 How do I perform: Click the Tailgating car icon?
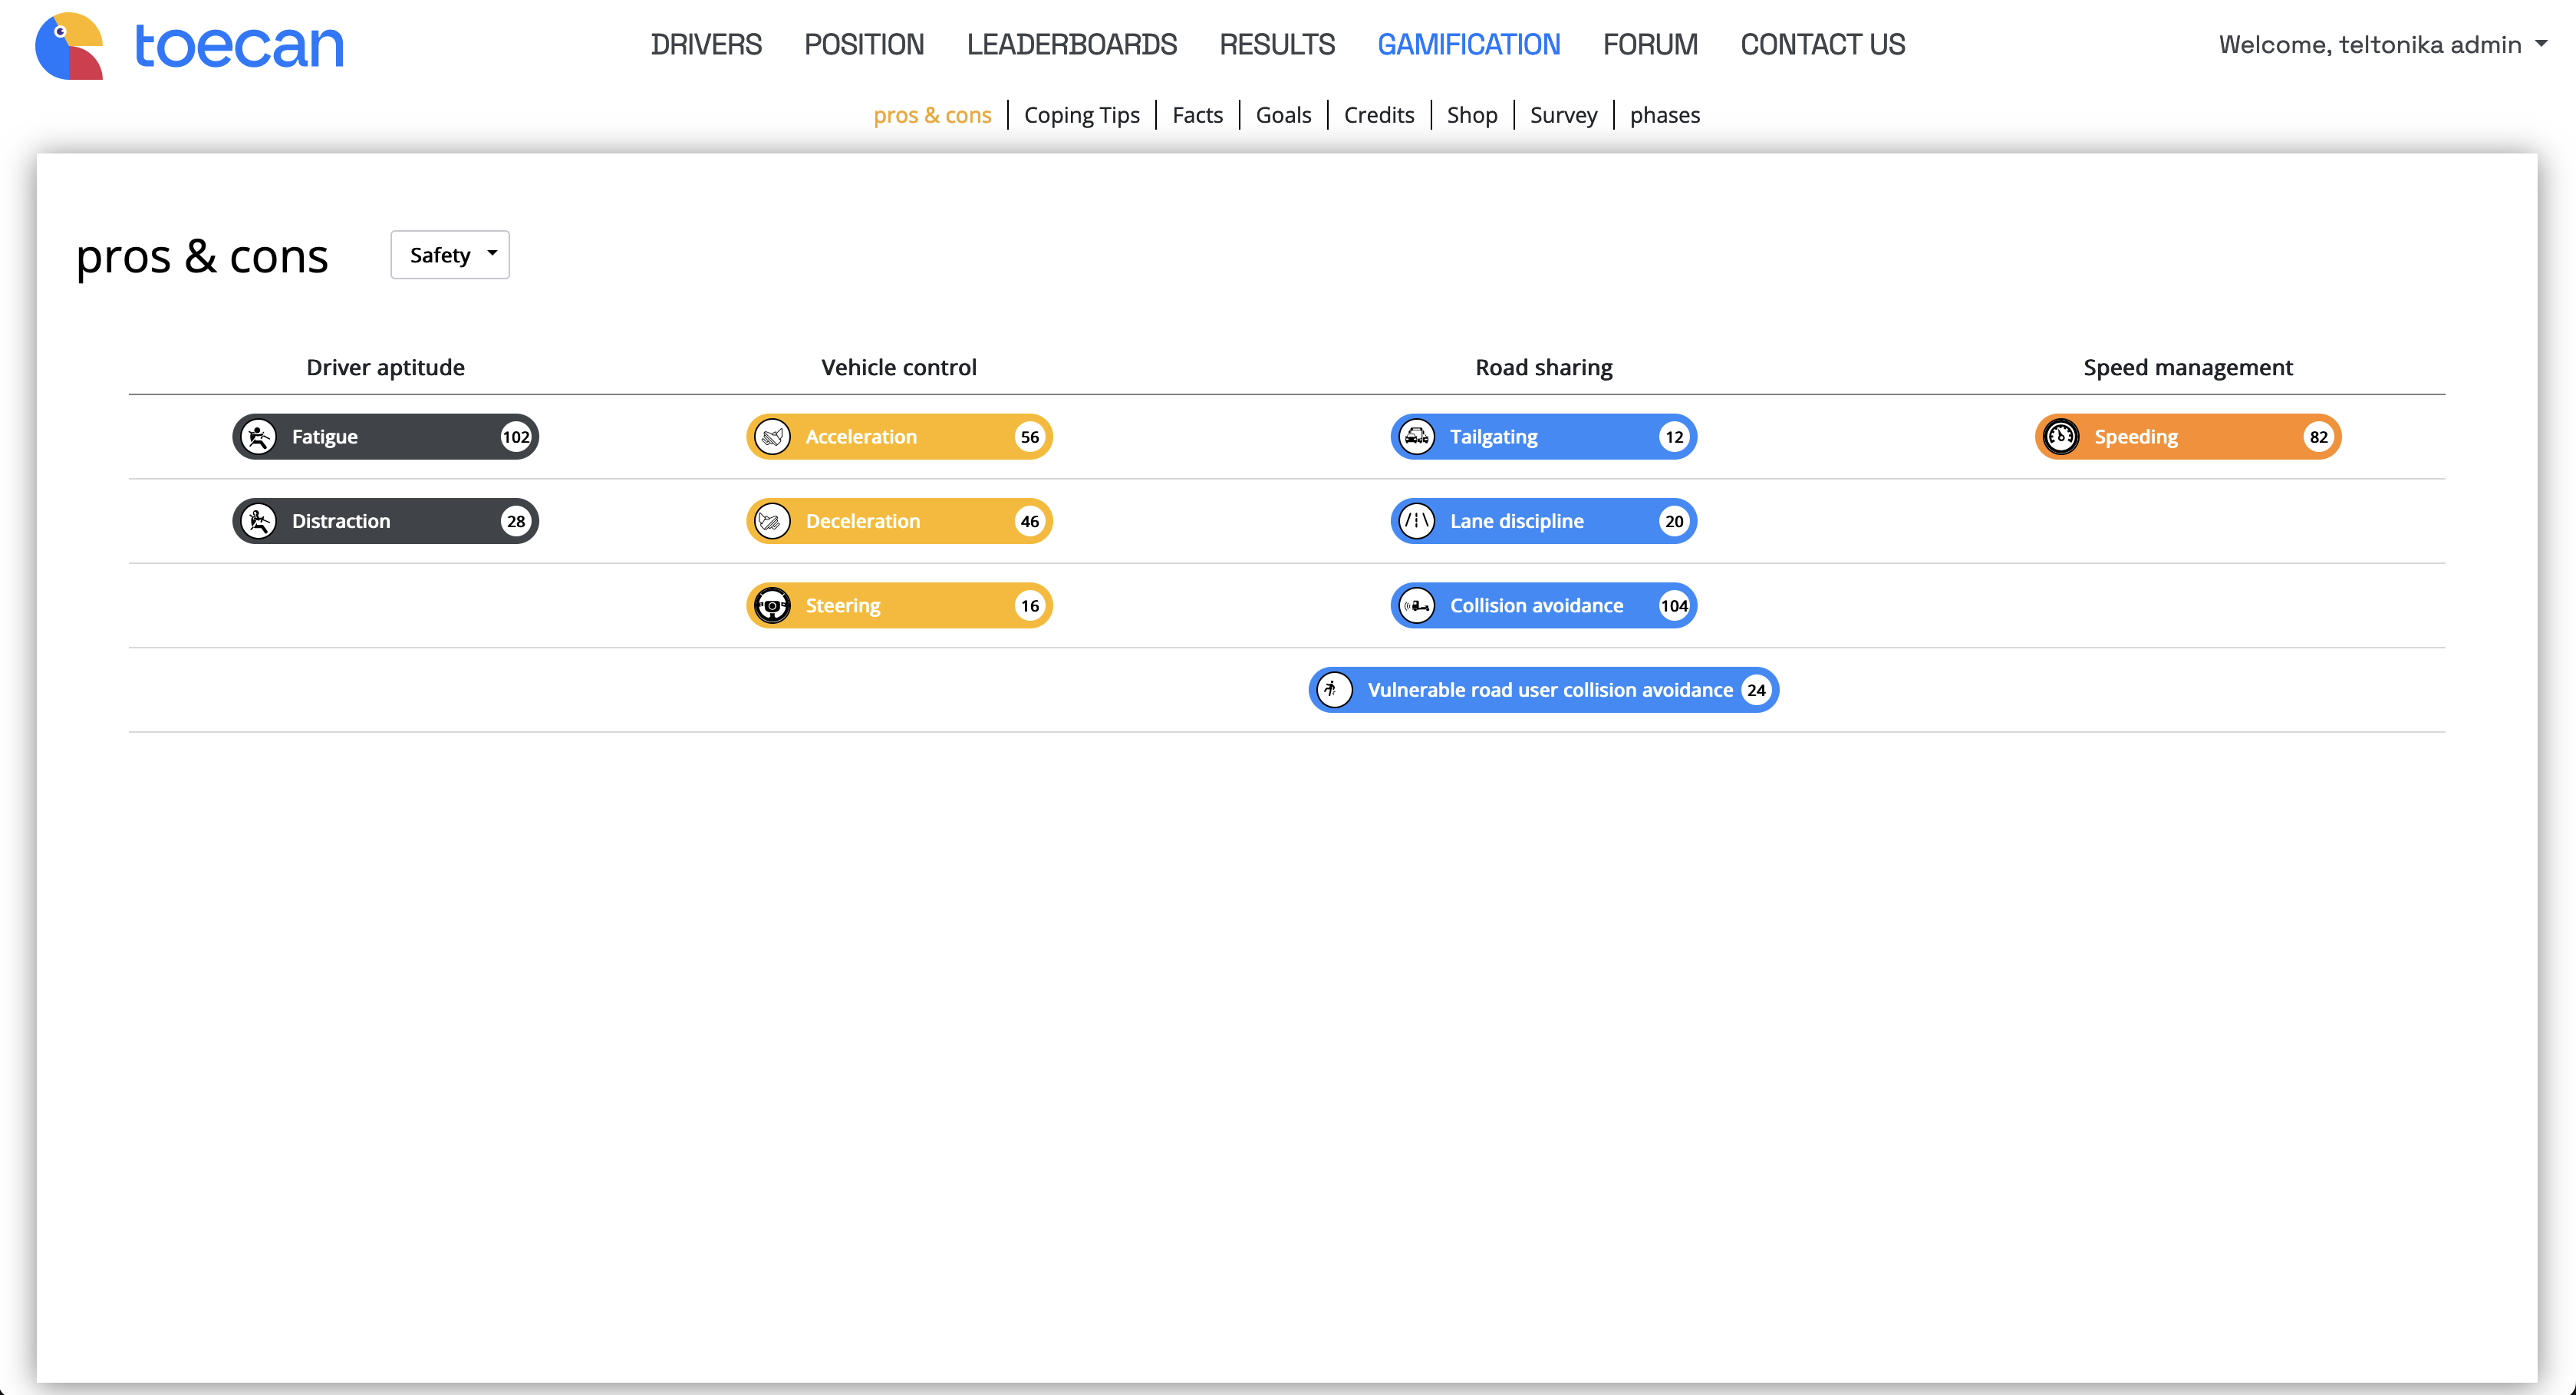[1417, 437]
